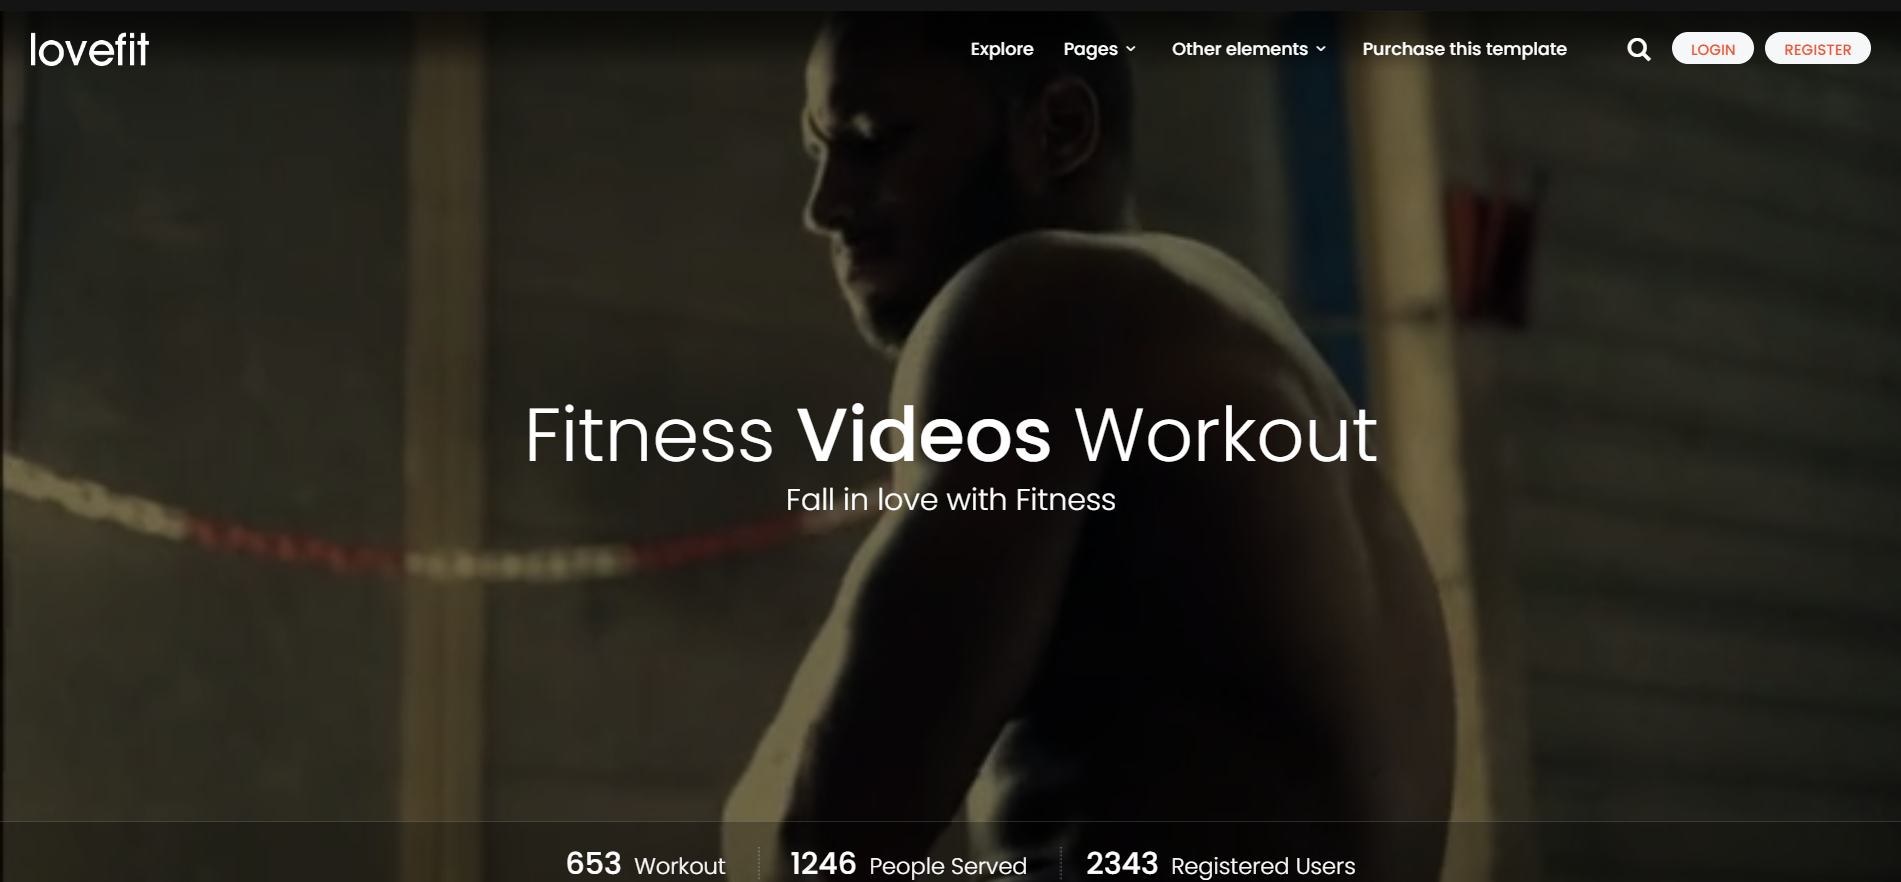Click the Fall in love with Fitness tagline
Image resolution: width=1901 pixels, height=882 pixels.
click(951, 499)
